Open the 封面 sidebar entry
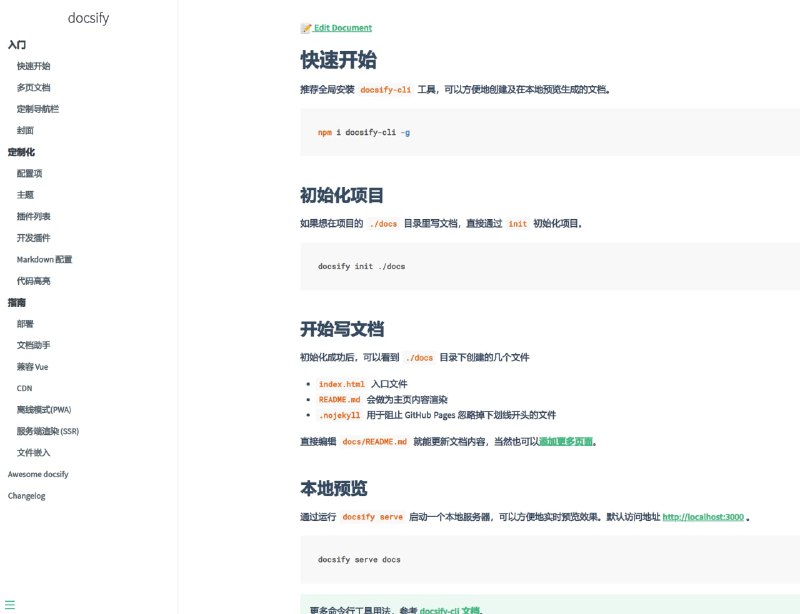 [24, 130]
